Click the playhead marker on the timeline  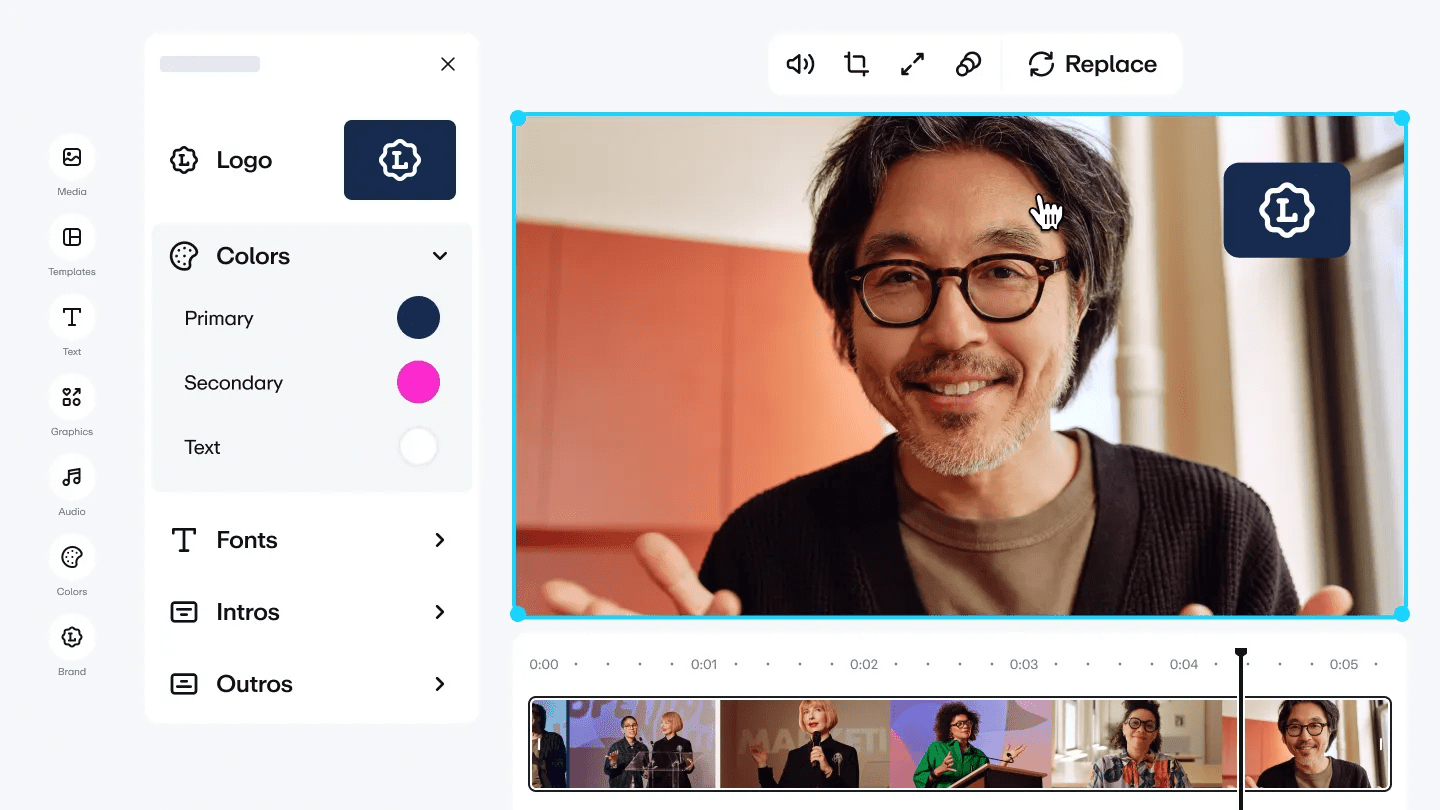(1241, 651)
